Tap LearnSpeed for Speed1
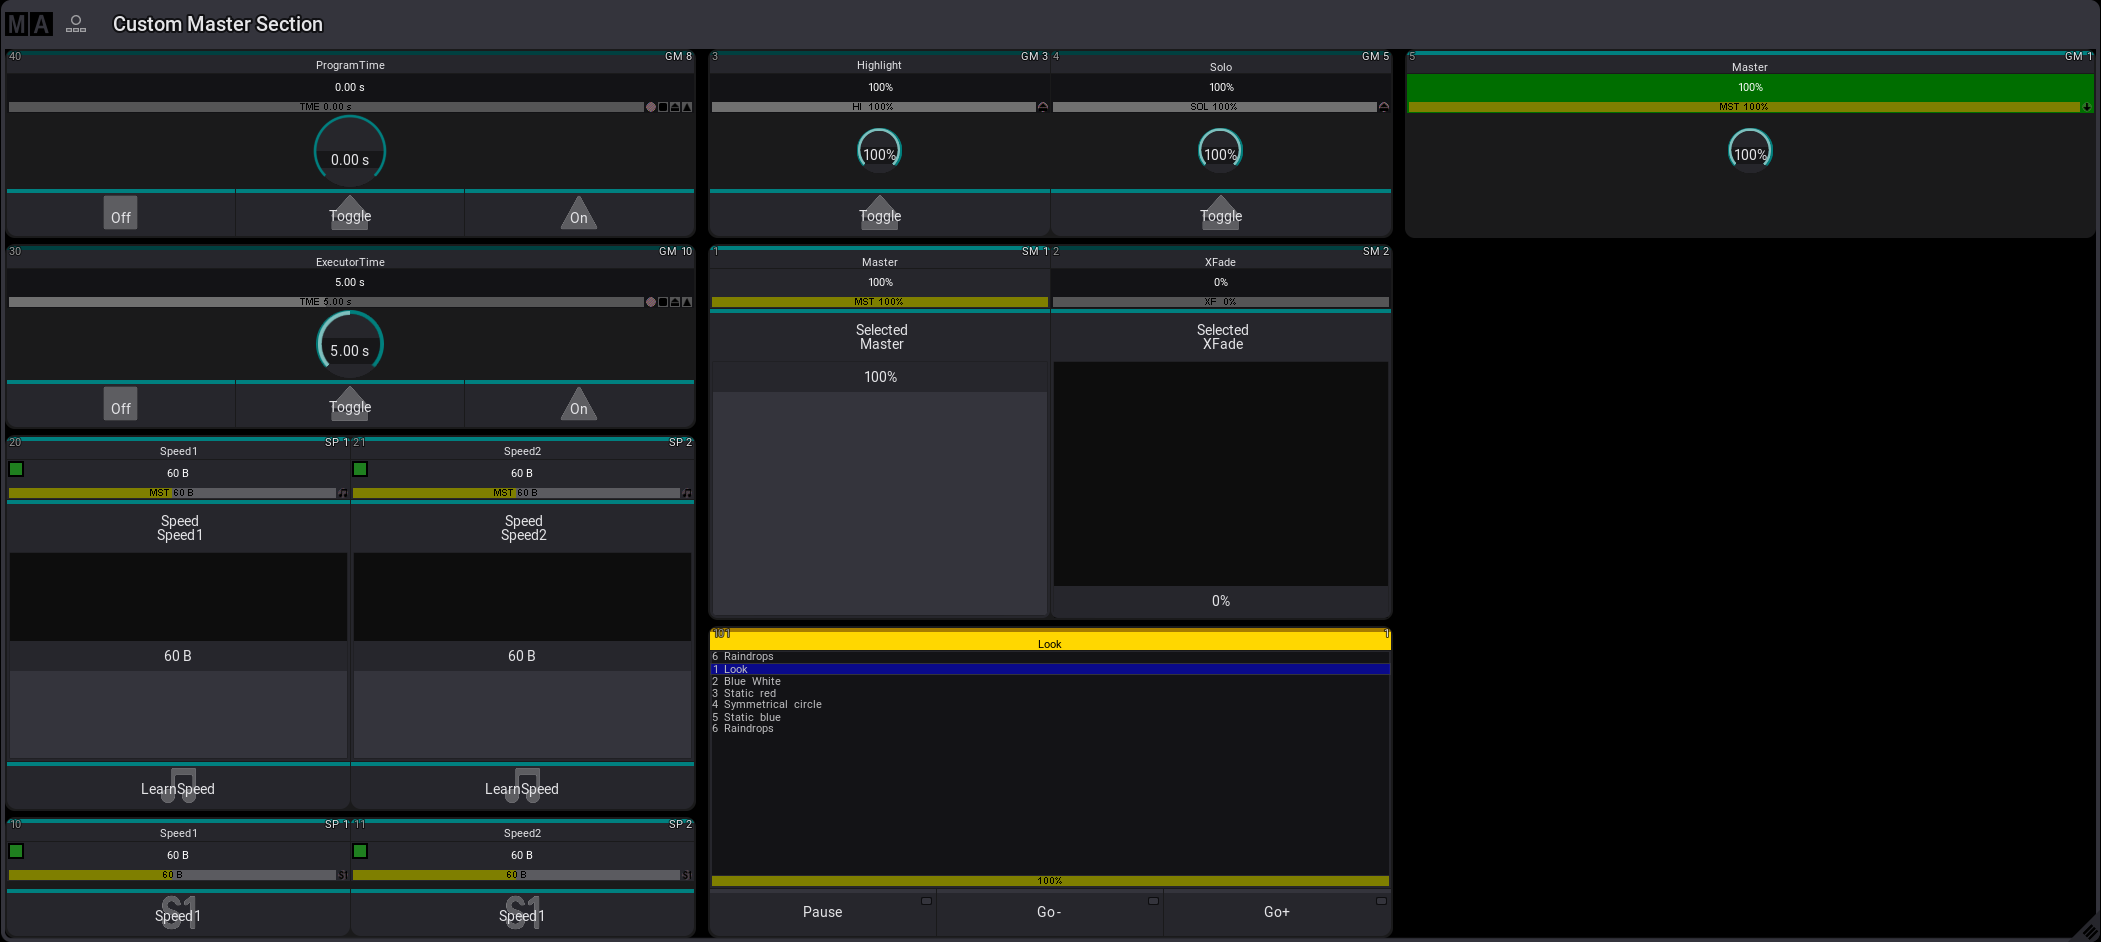 pos(178,788)
